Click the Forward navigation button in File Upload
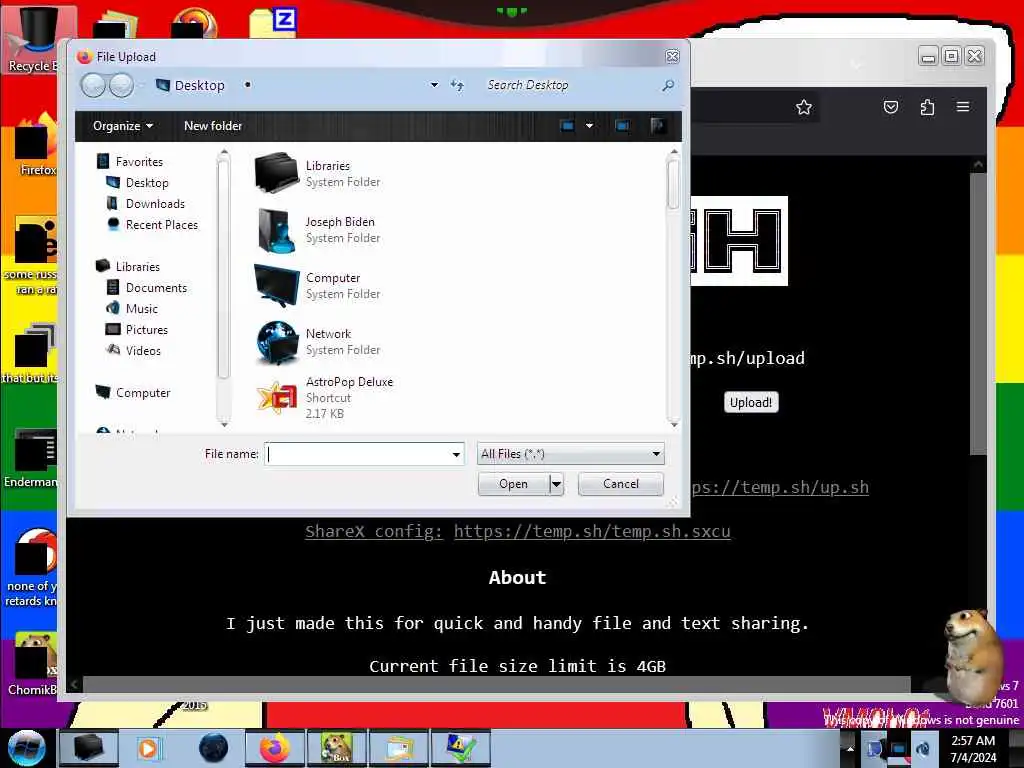This screenshot has width=1024, height=768. pyautogui.click(x=121, y=86)
